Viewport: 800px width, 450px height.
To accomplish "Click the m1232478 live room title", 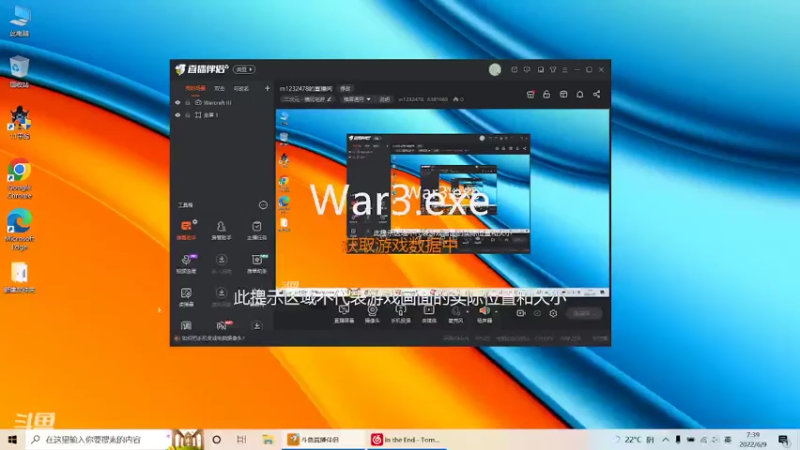I will [306, 88].
